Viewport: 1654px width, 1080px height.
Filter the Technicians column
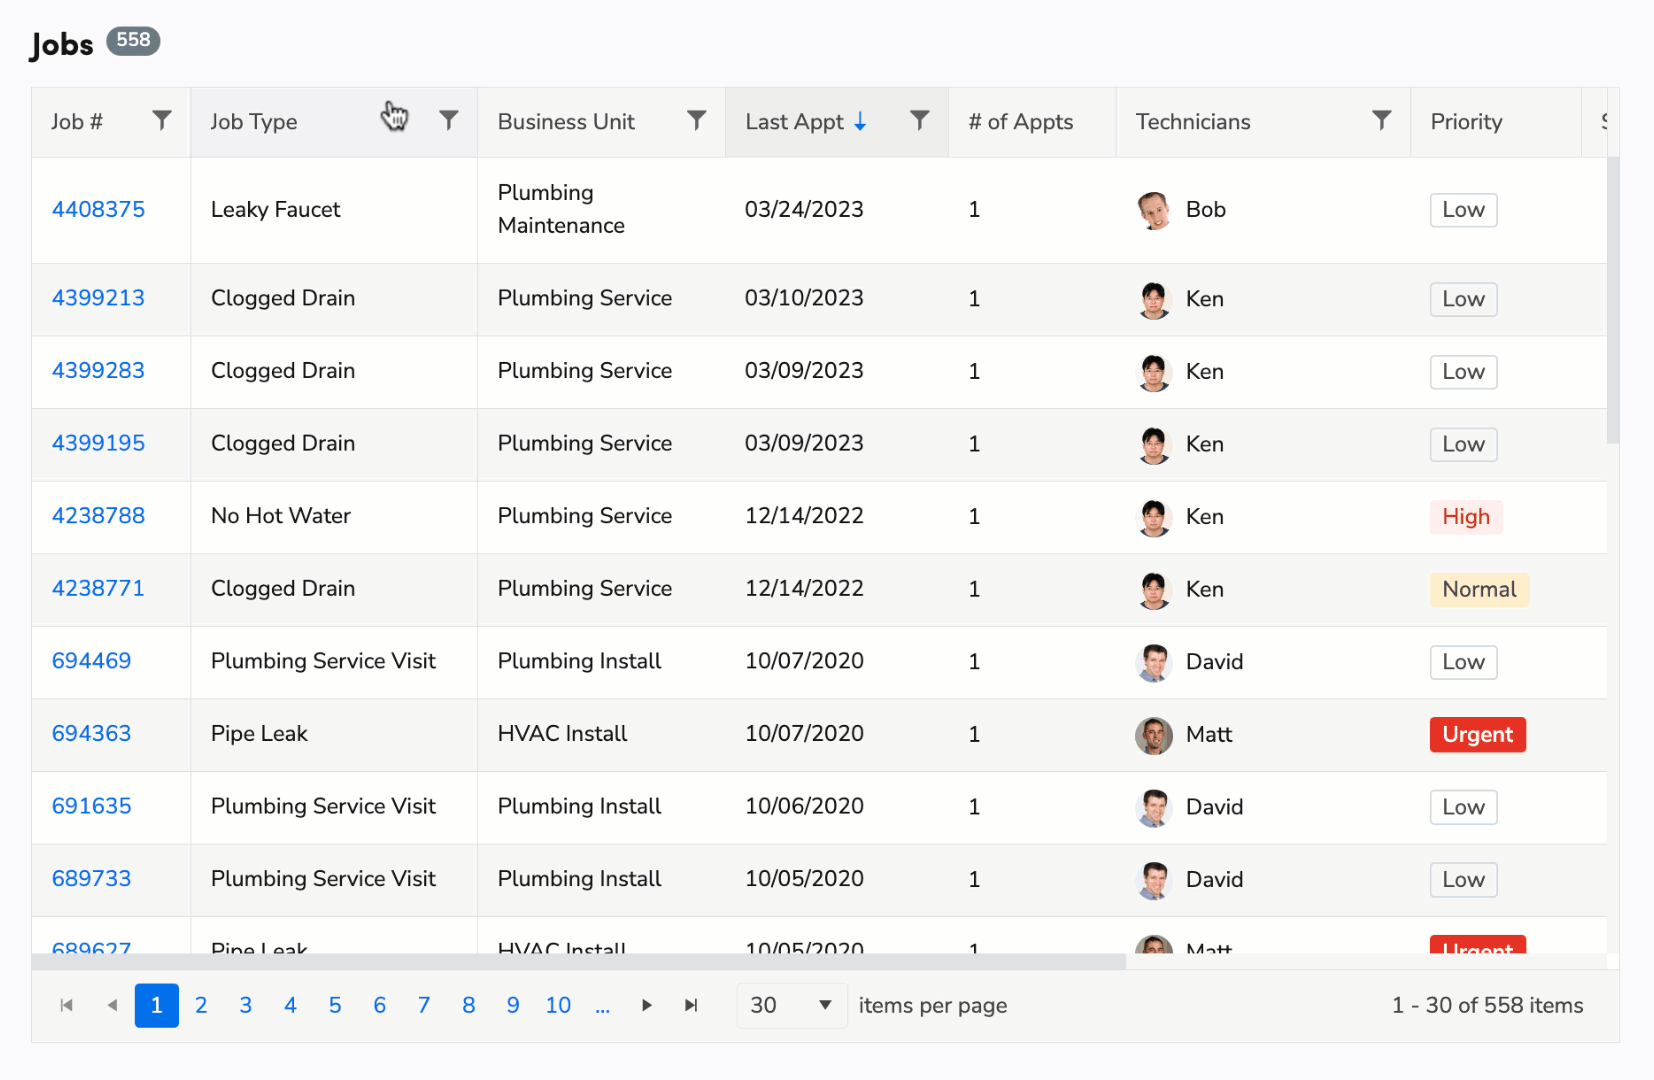click(1381, 121)
